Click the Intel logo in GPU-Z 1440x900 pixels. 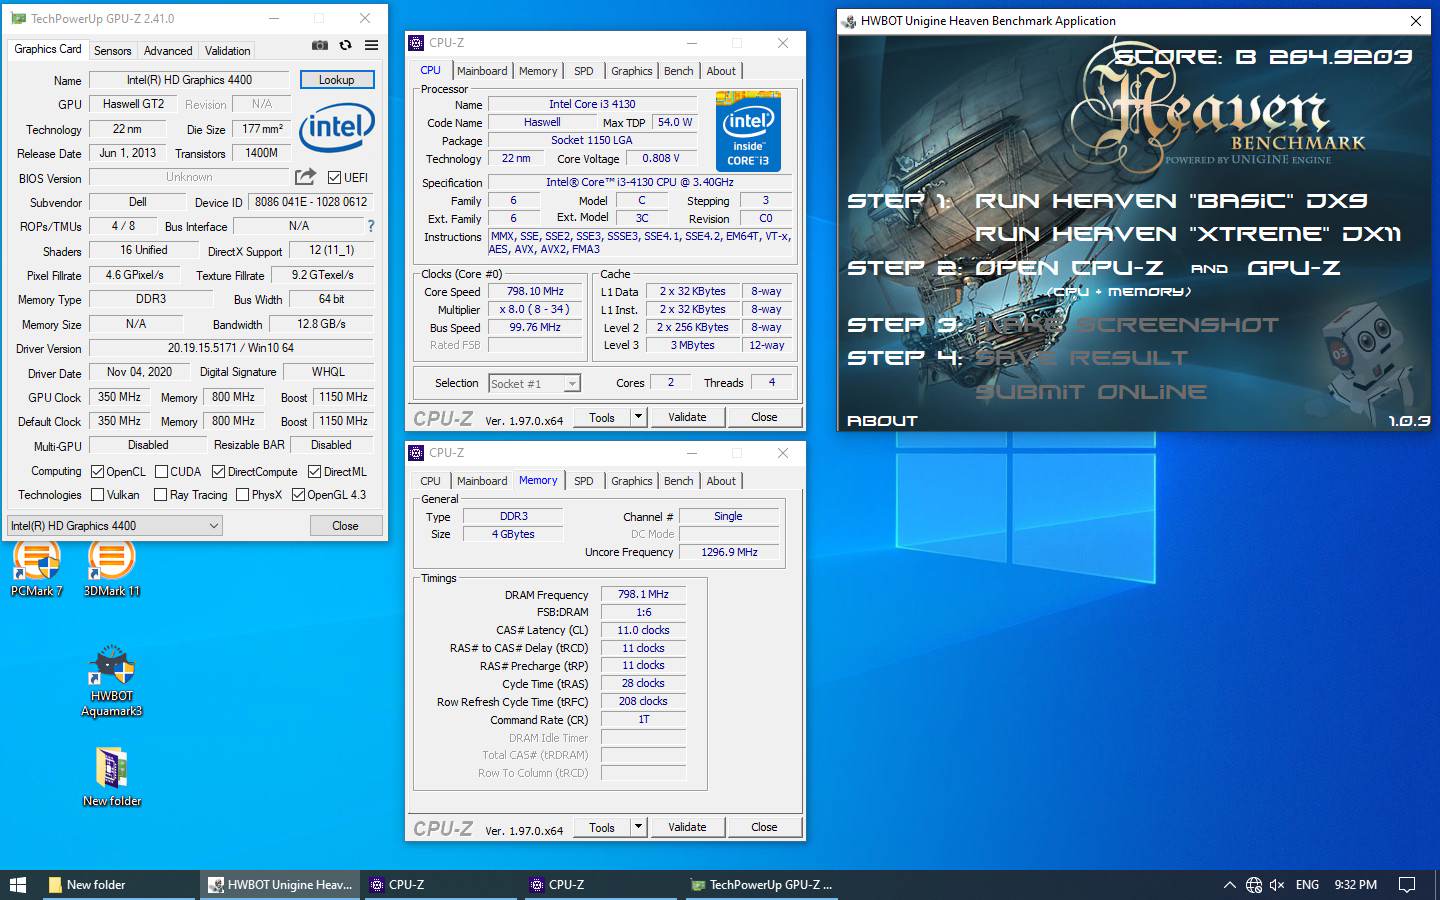pyautogui.click(x=337, y=128)
